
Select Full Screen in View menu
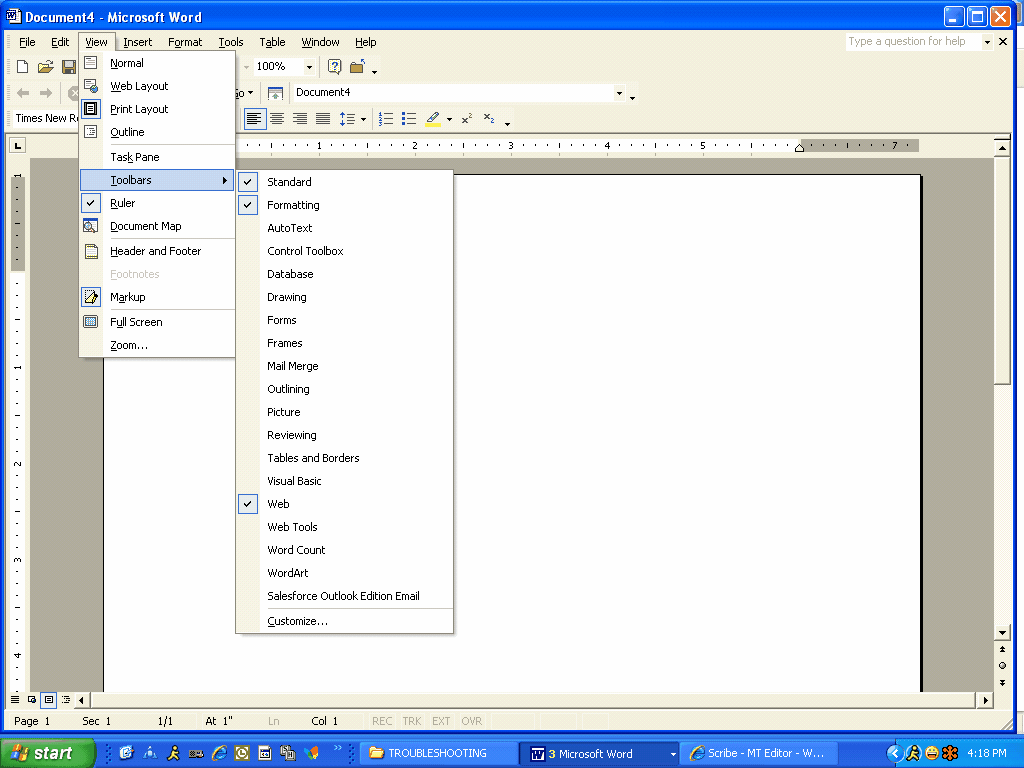(157, 322)
